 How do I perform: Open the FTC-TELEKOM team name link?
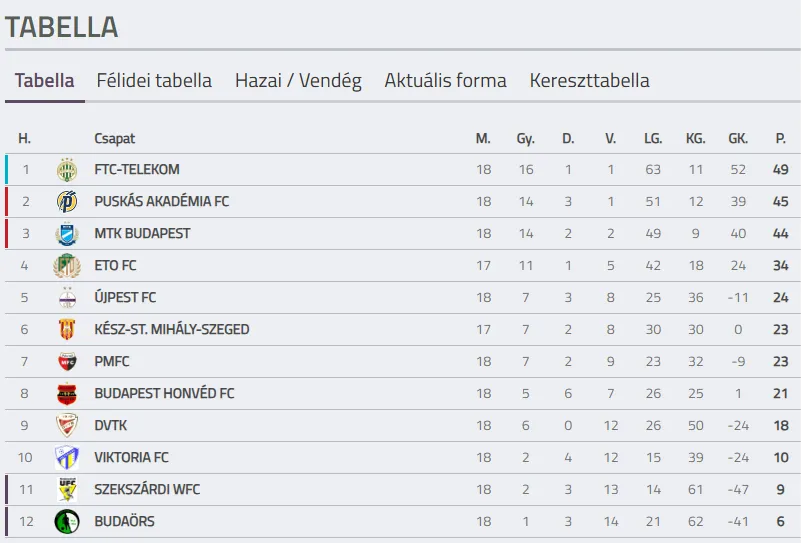[x=137, y=170]
